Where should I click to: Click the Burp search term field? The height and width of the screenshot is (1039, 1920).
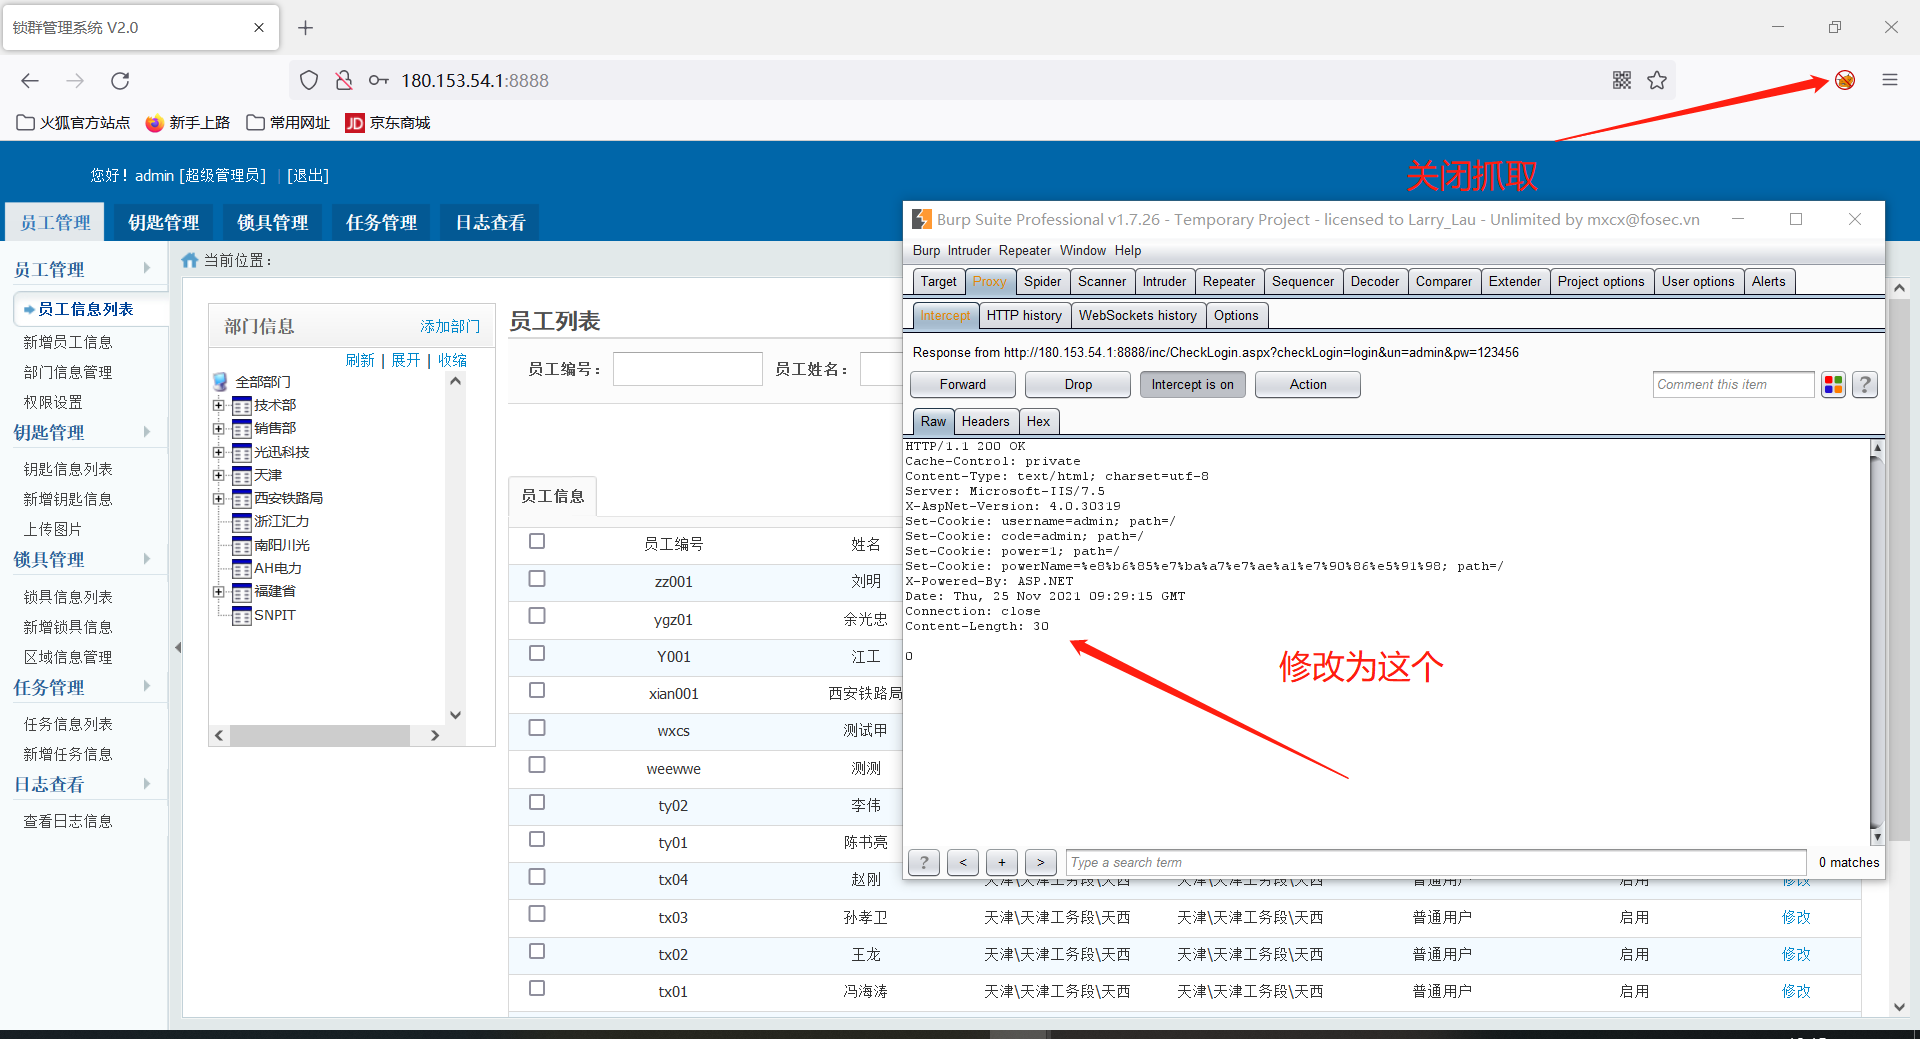point(1436,862)
